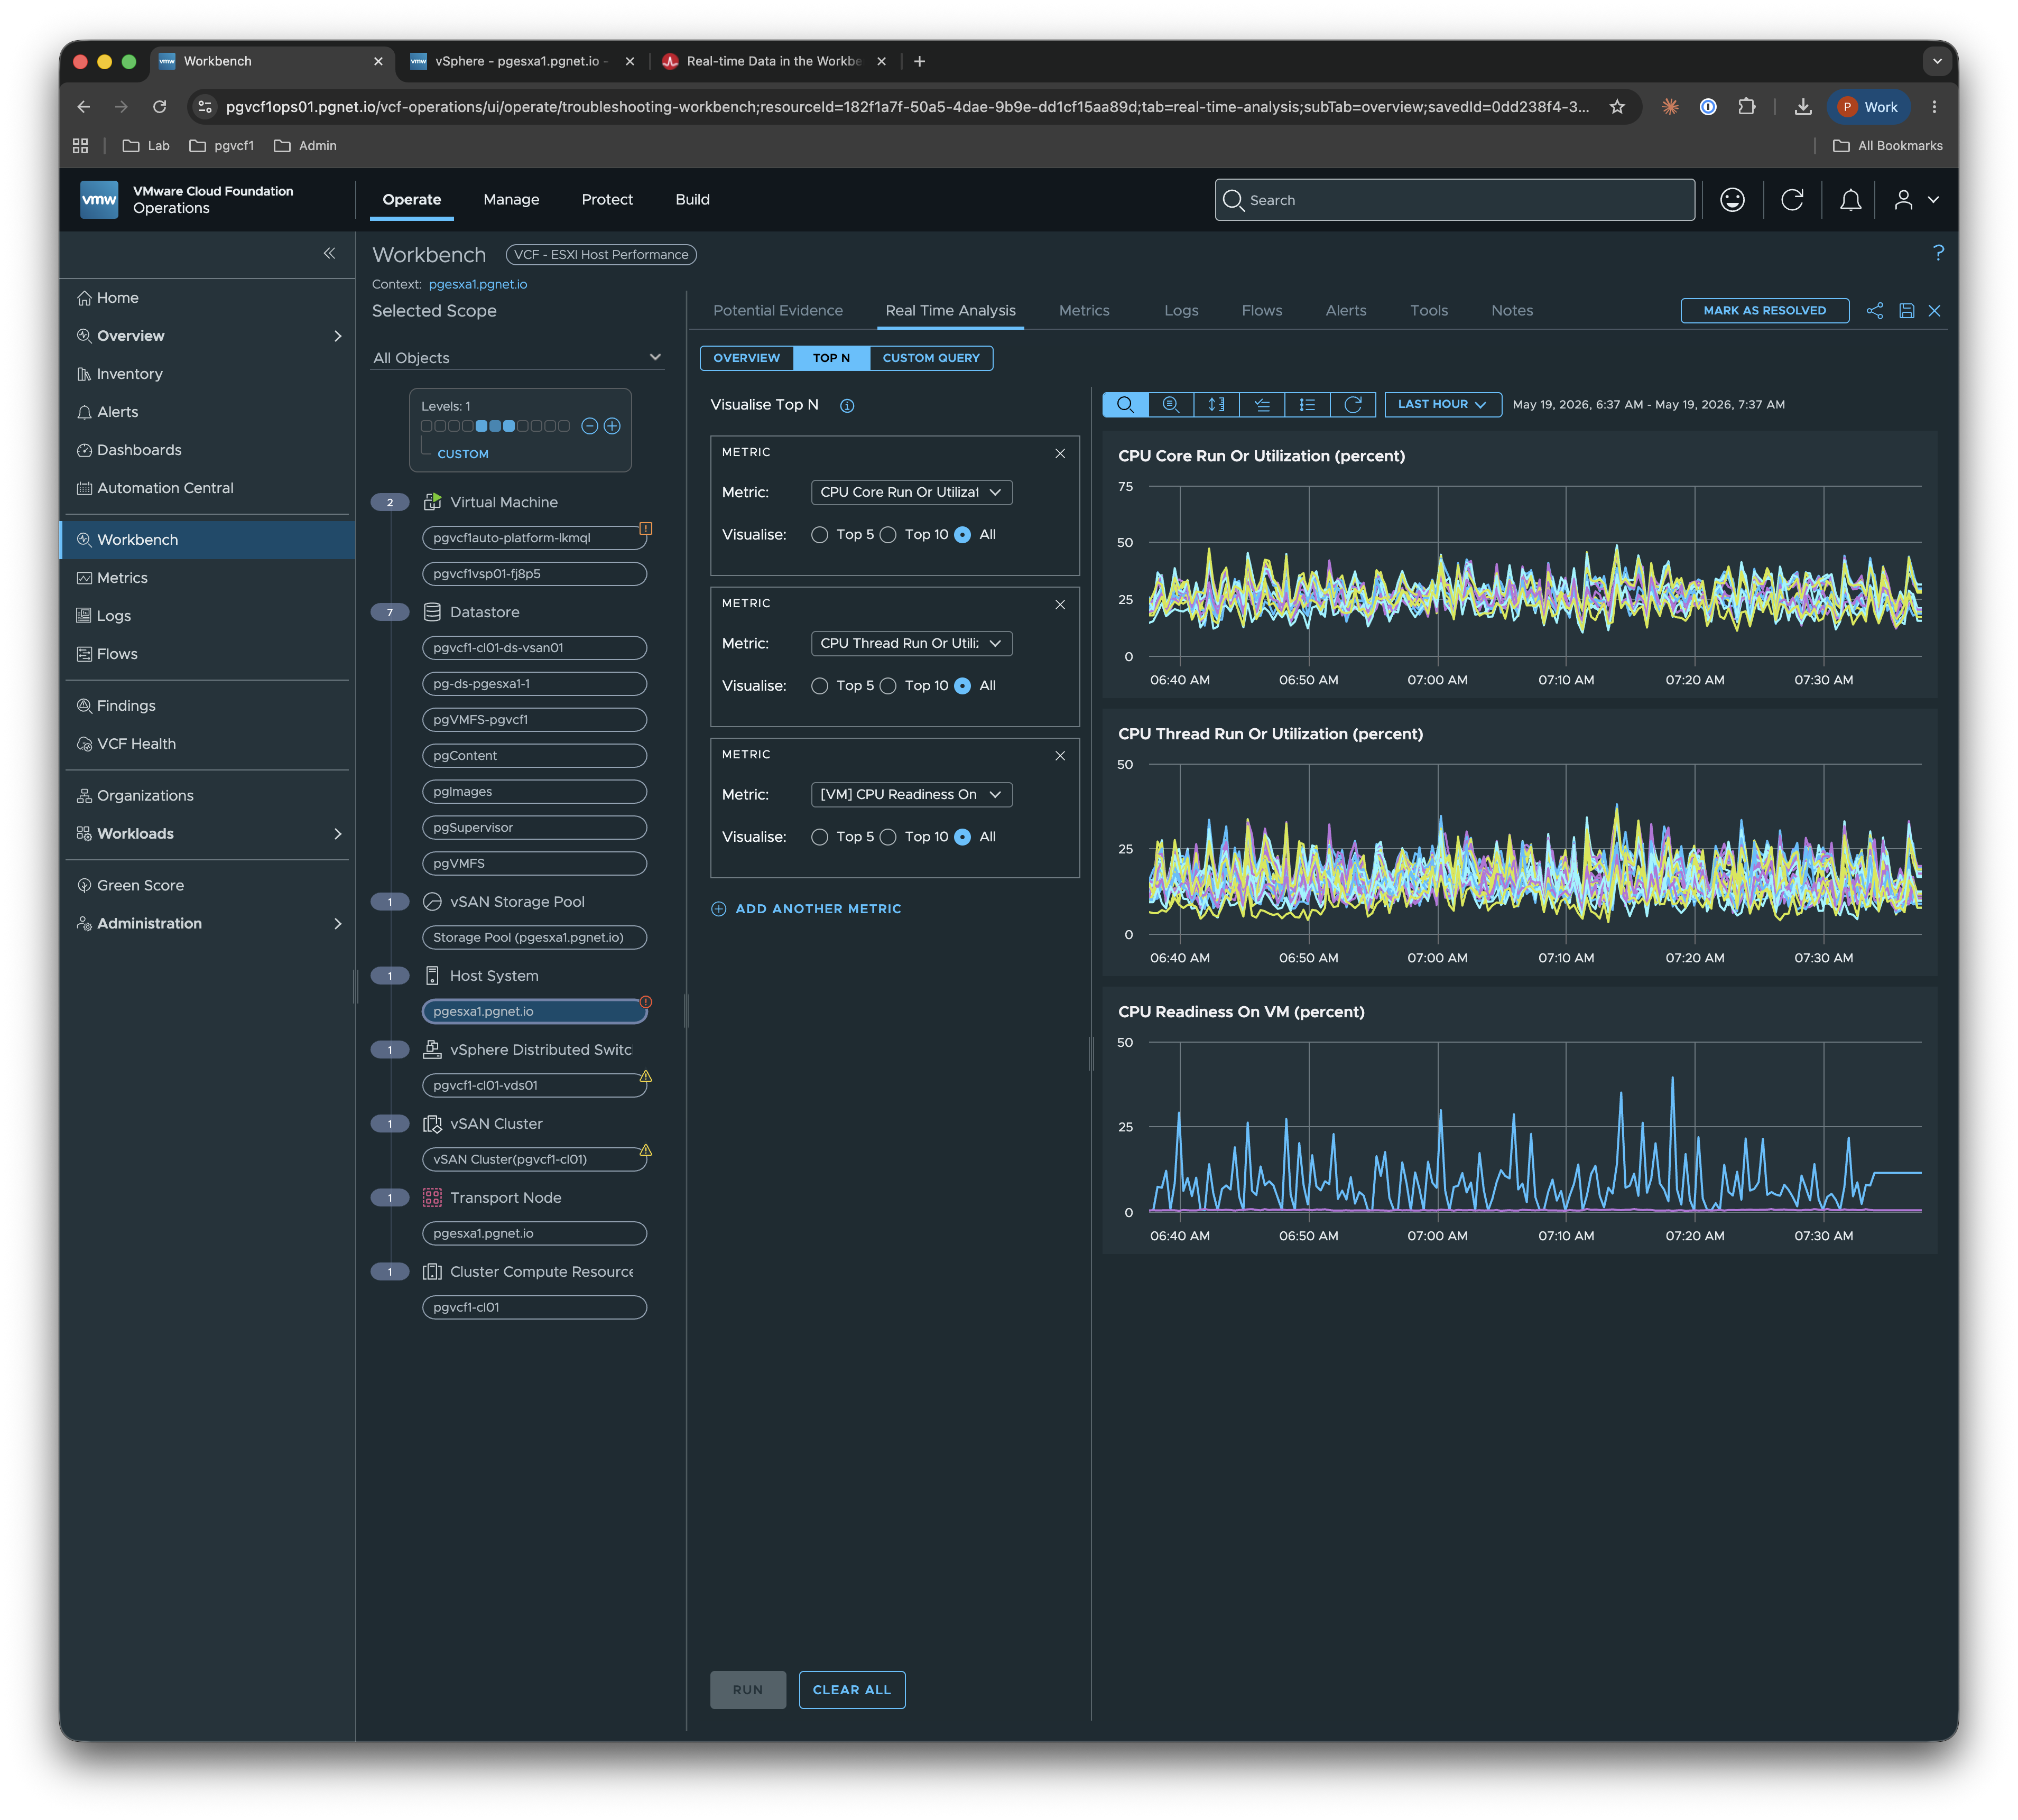Open the OVERVIEW sub-tab
This screenshot has height=1820, width=2018.
[x=747, y=358]
